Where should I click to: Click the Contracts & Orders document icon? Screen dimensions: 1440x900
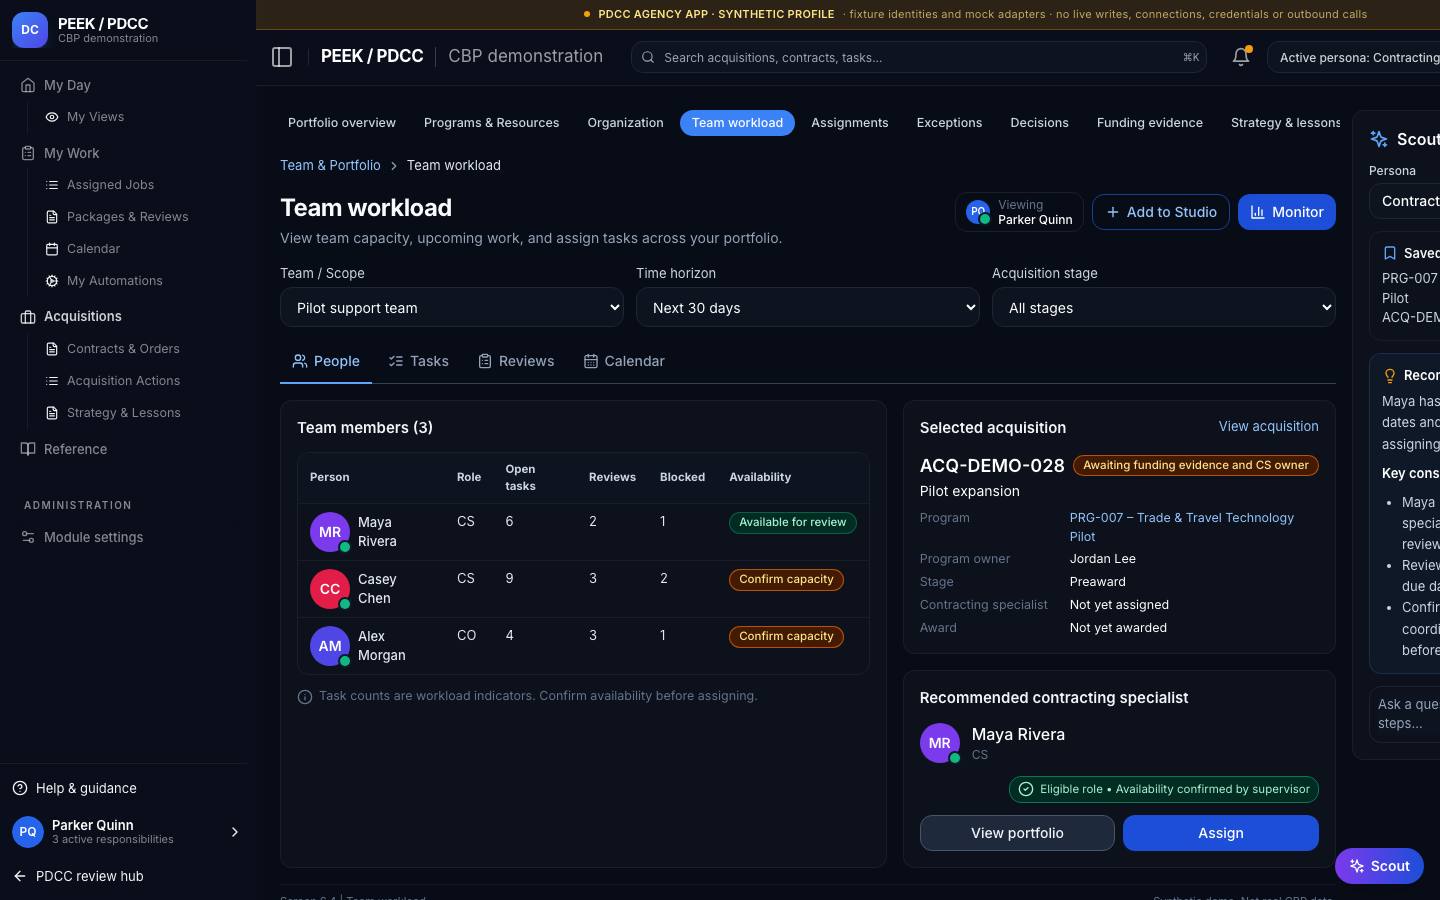coord(52,349)
